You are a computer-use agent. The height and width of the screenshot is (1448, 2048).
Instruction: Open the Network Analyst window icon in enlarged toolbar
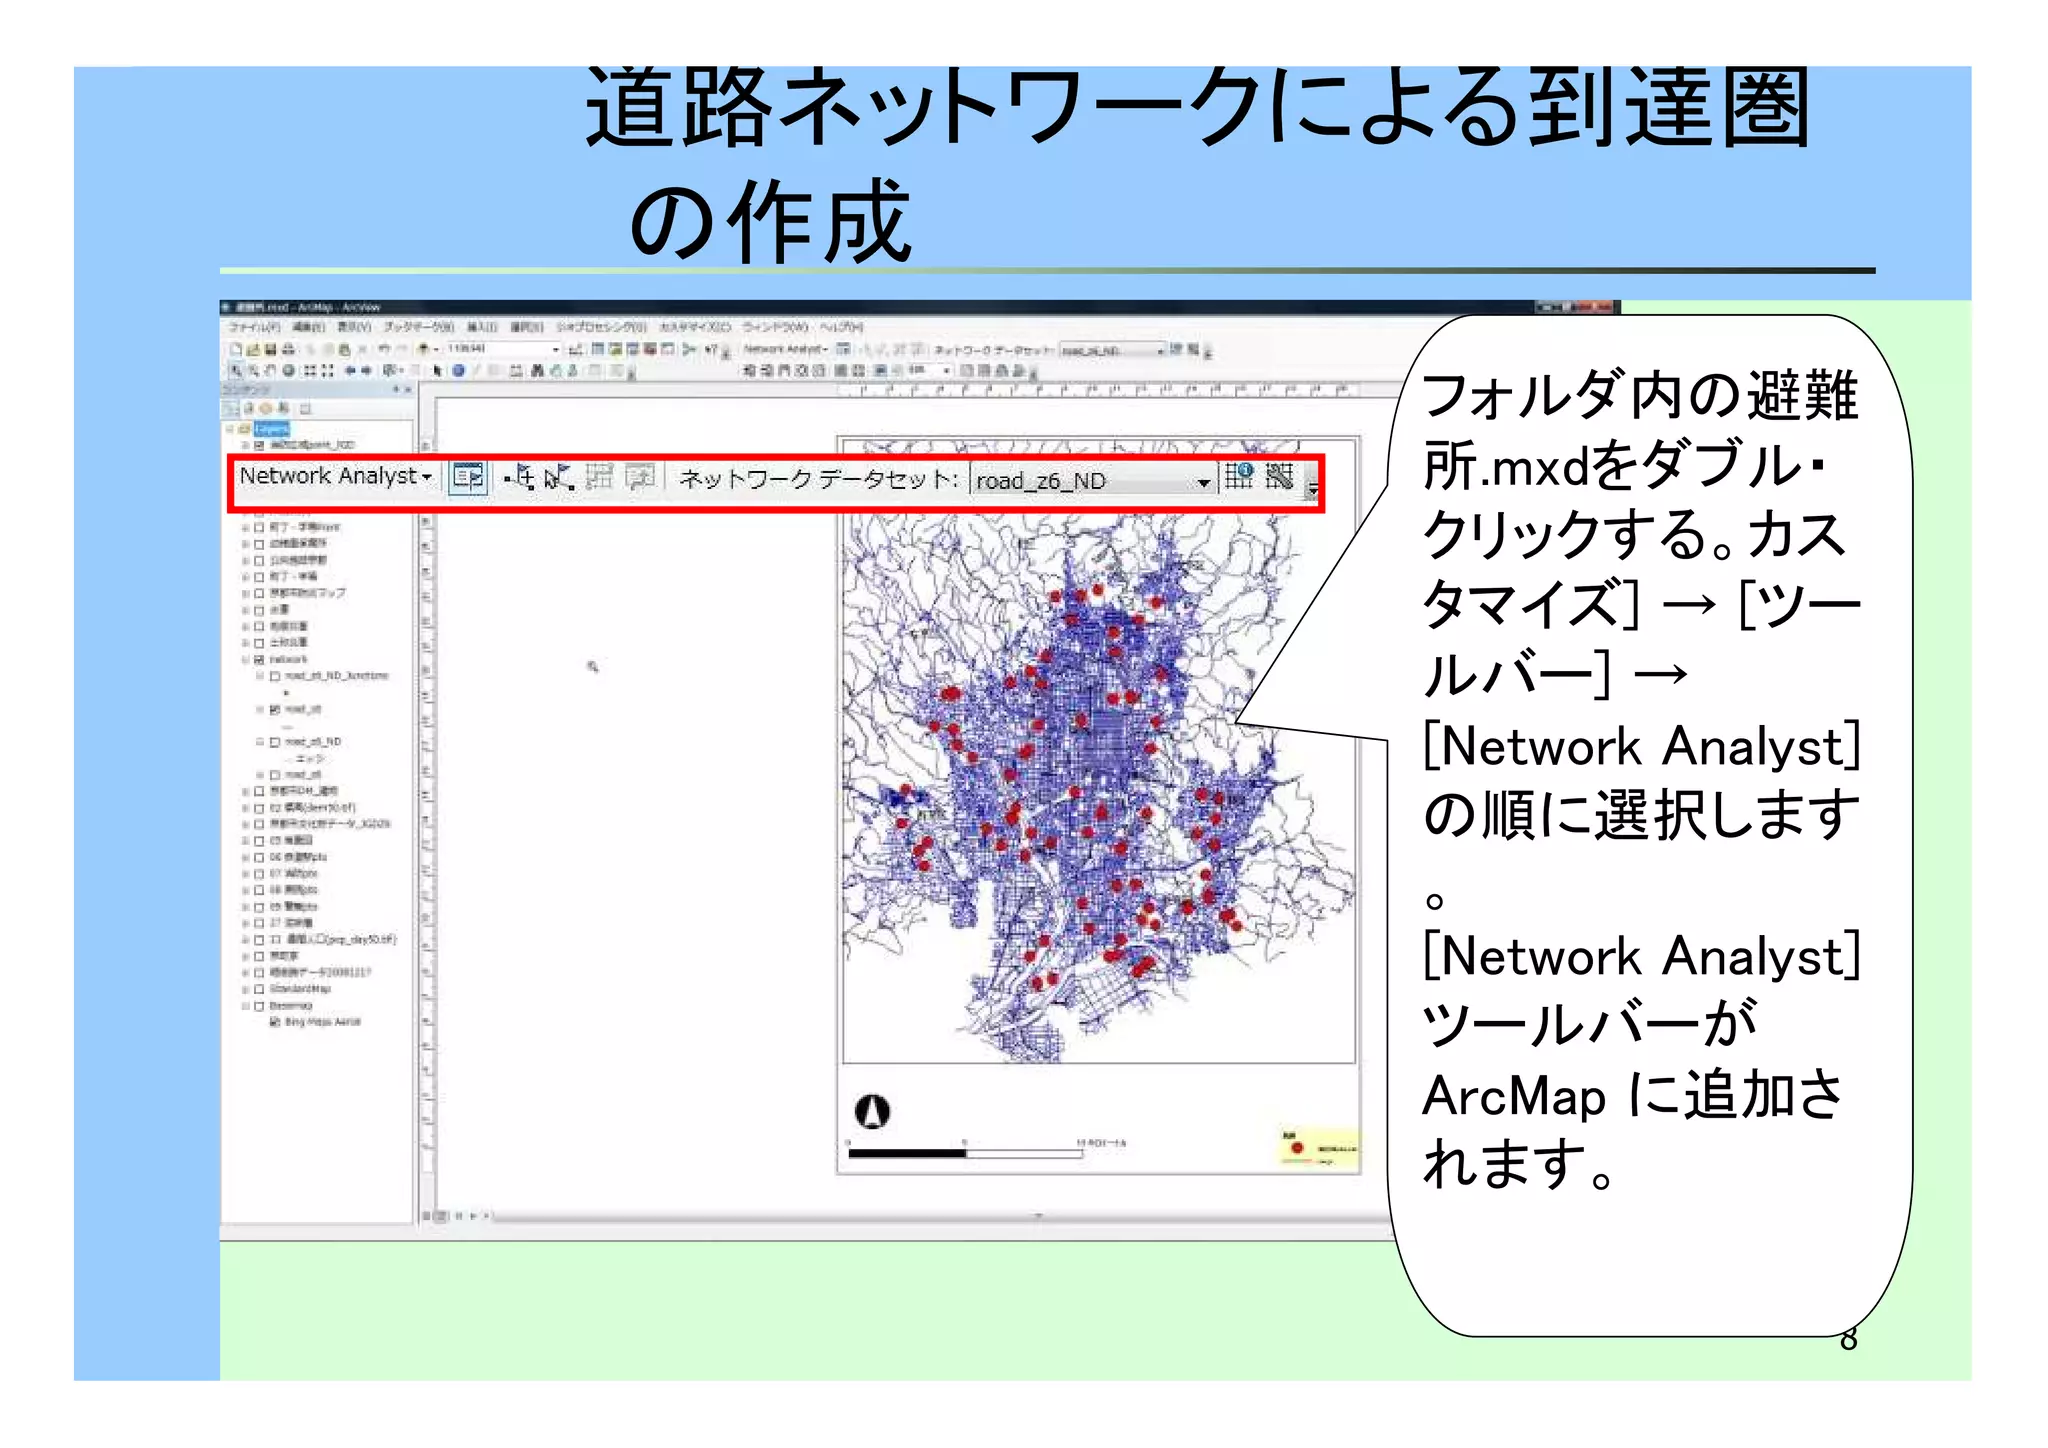(x=468, y=477)
